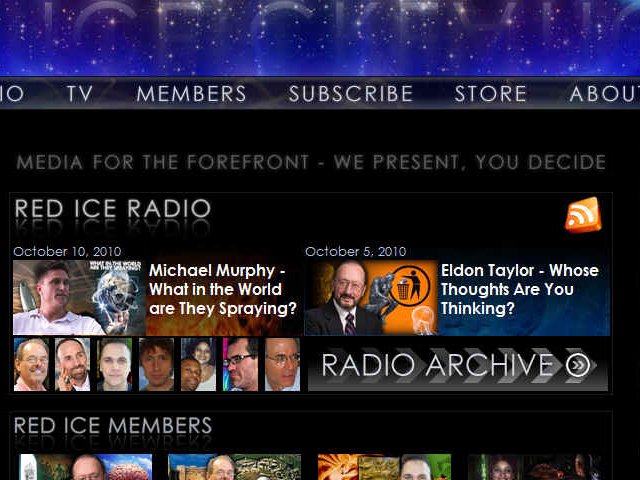Select the first small guest portrait thumbnail

pyautogui.click(x=31, y=364)
